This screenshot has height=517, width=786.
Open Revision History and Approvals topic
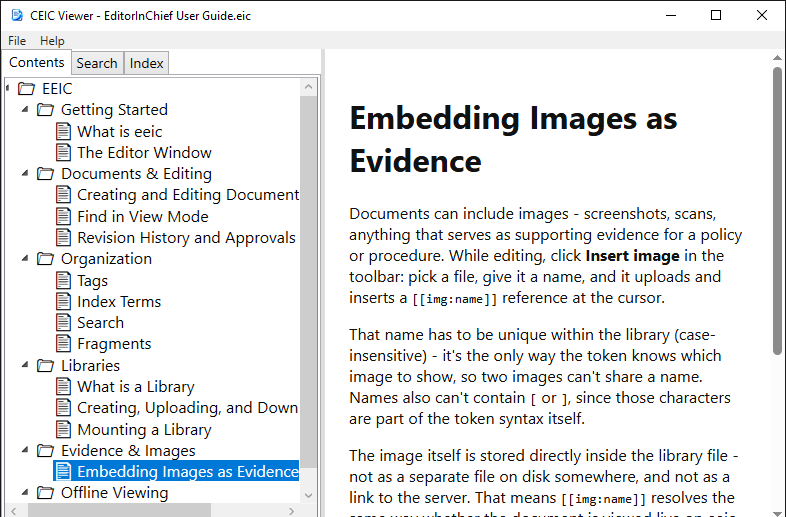186,237
